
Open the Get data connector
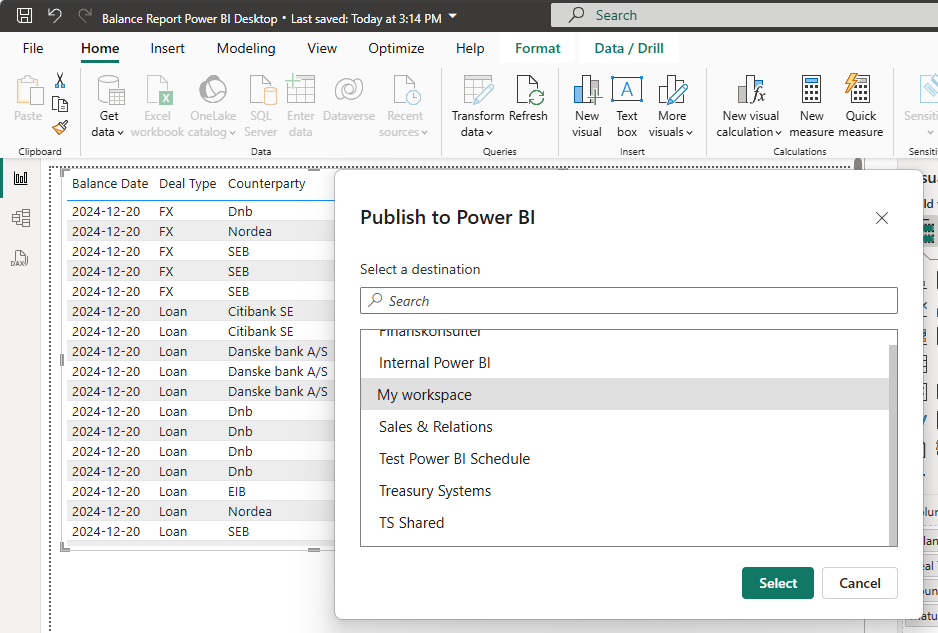coord(108,106)
